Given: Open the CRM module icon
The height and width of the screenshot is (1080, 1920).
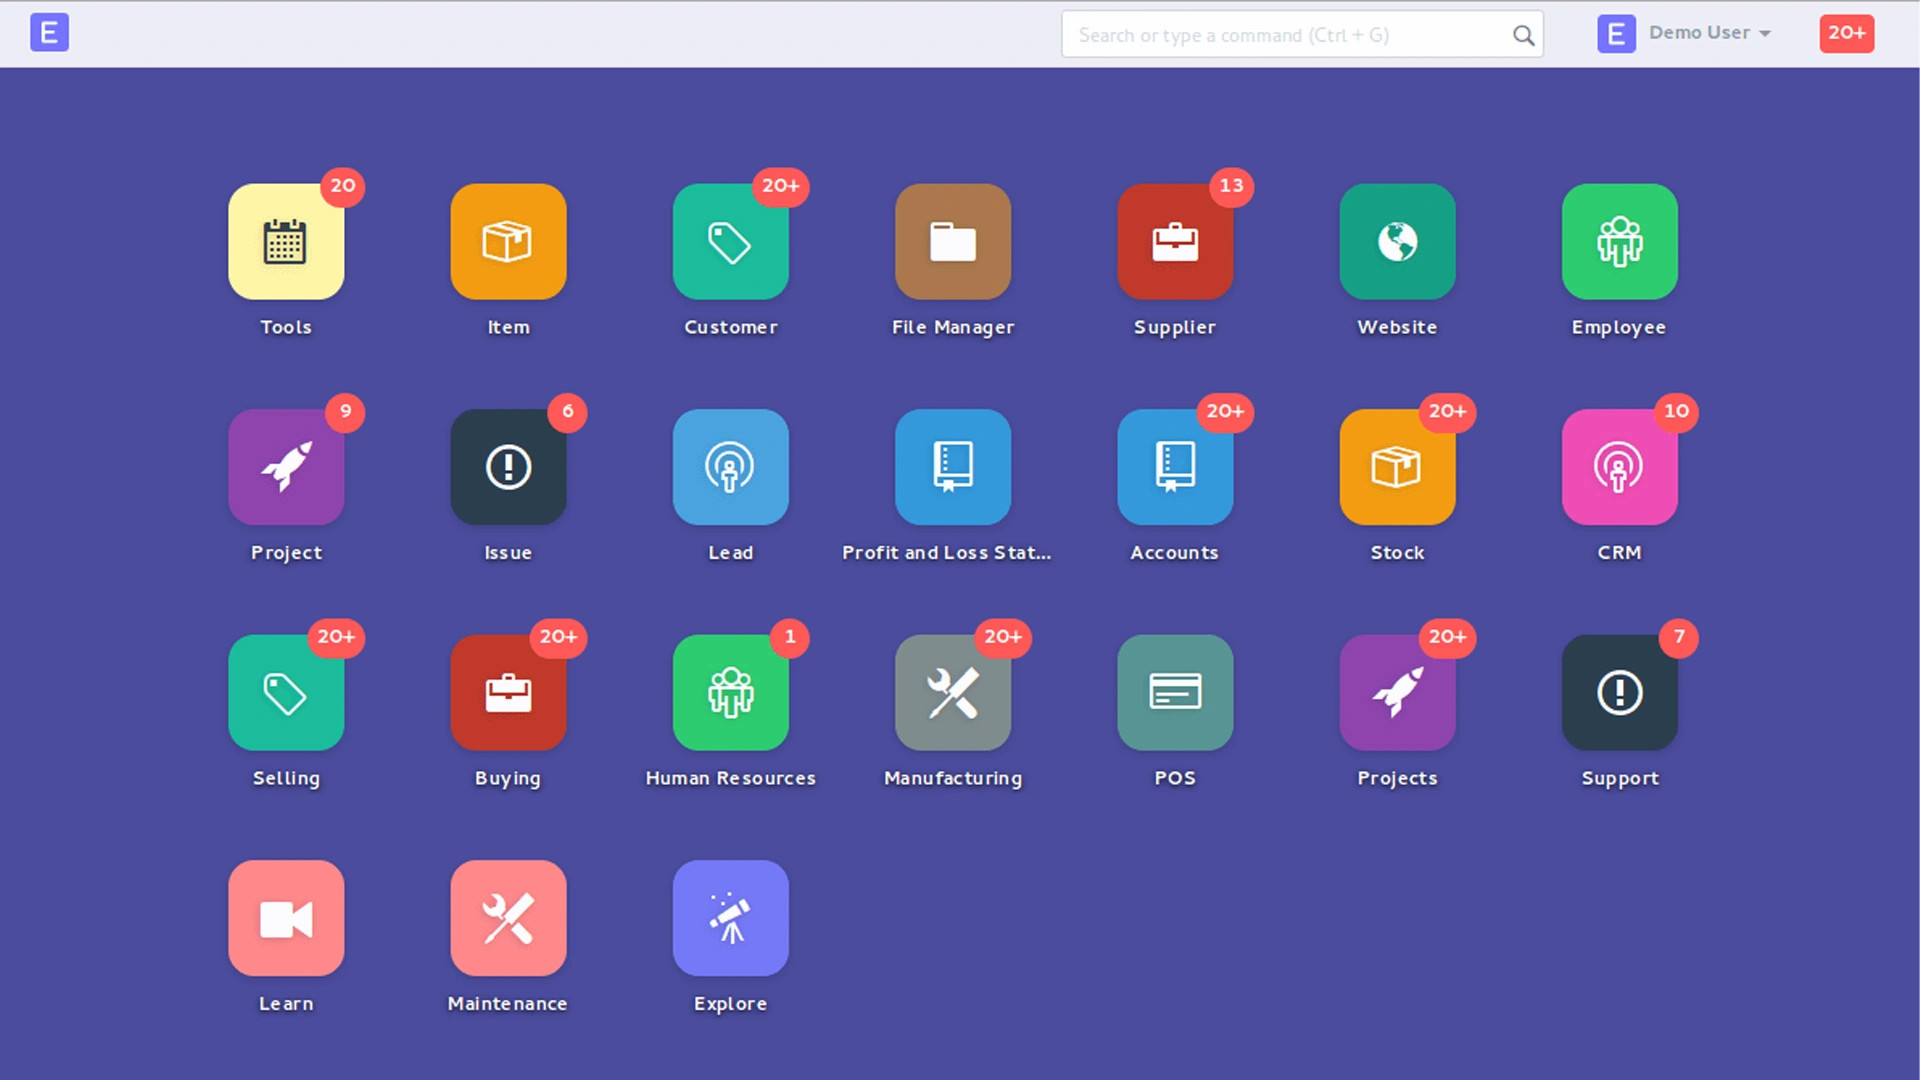Looking at the screenshot, I should (1619, 467).
